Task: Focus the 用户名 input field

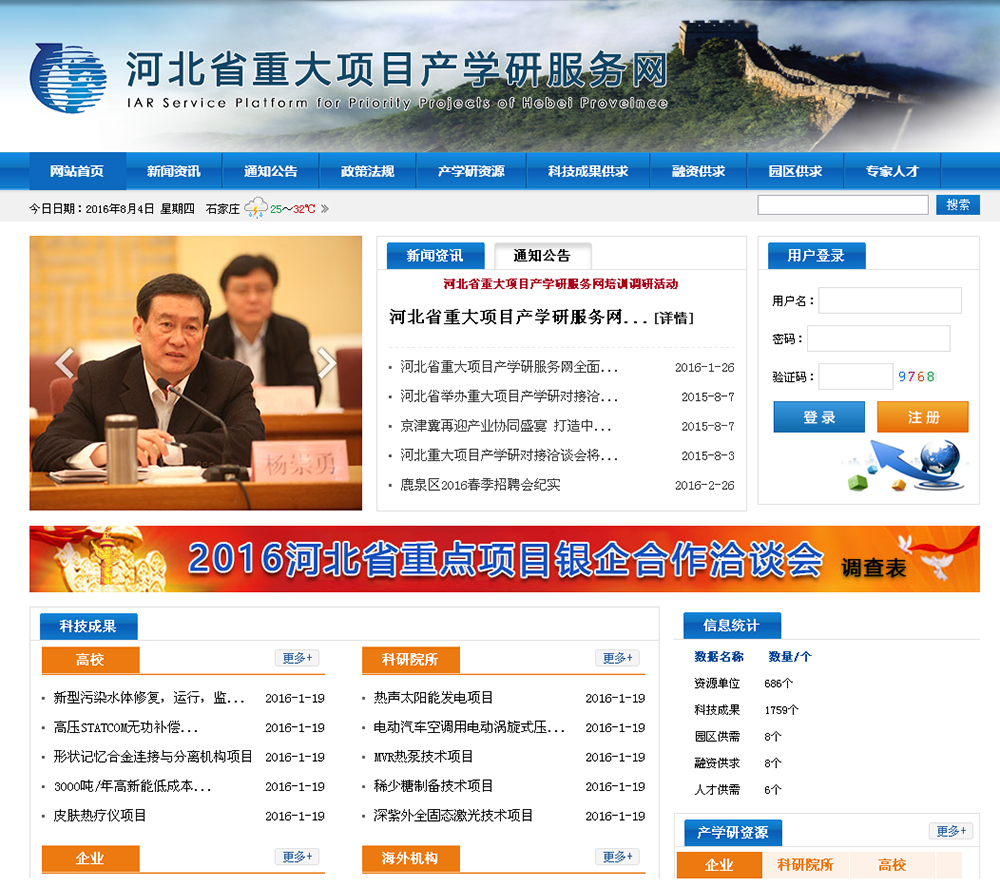Action: point(889,301)
